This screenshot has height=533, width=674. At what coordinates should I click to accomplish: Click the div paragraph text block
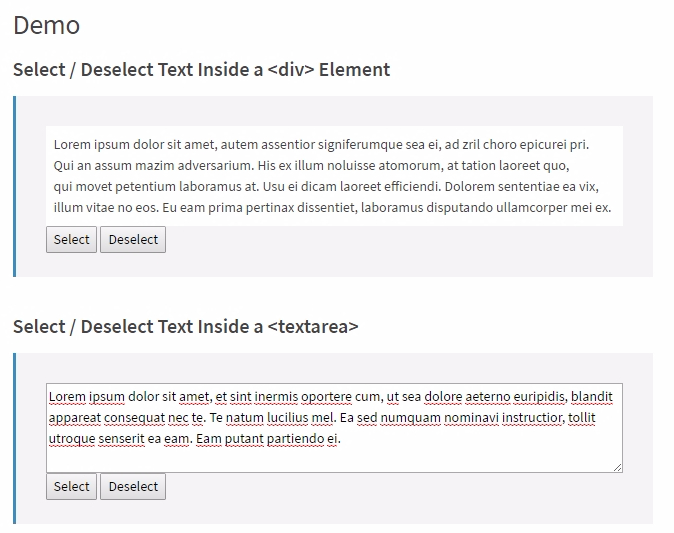(x=334, y=176)
